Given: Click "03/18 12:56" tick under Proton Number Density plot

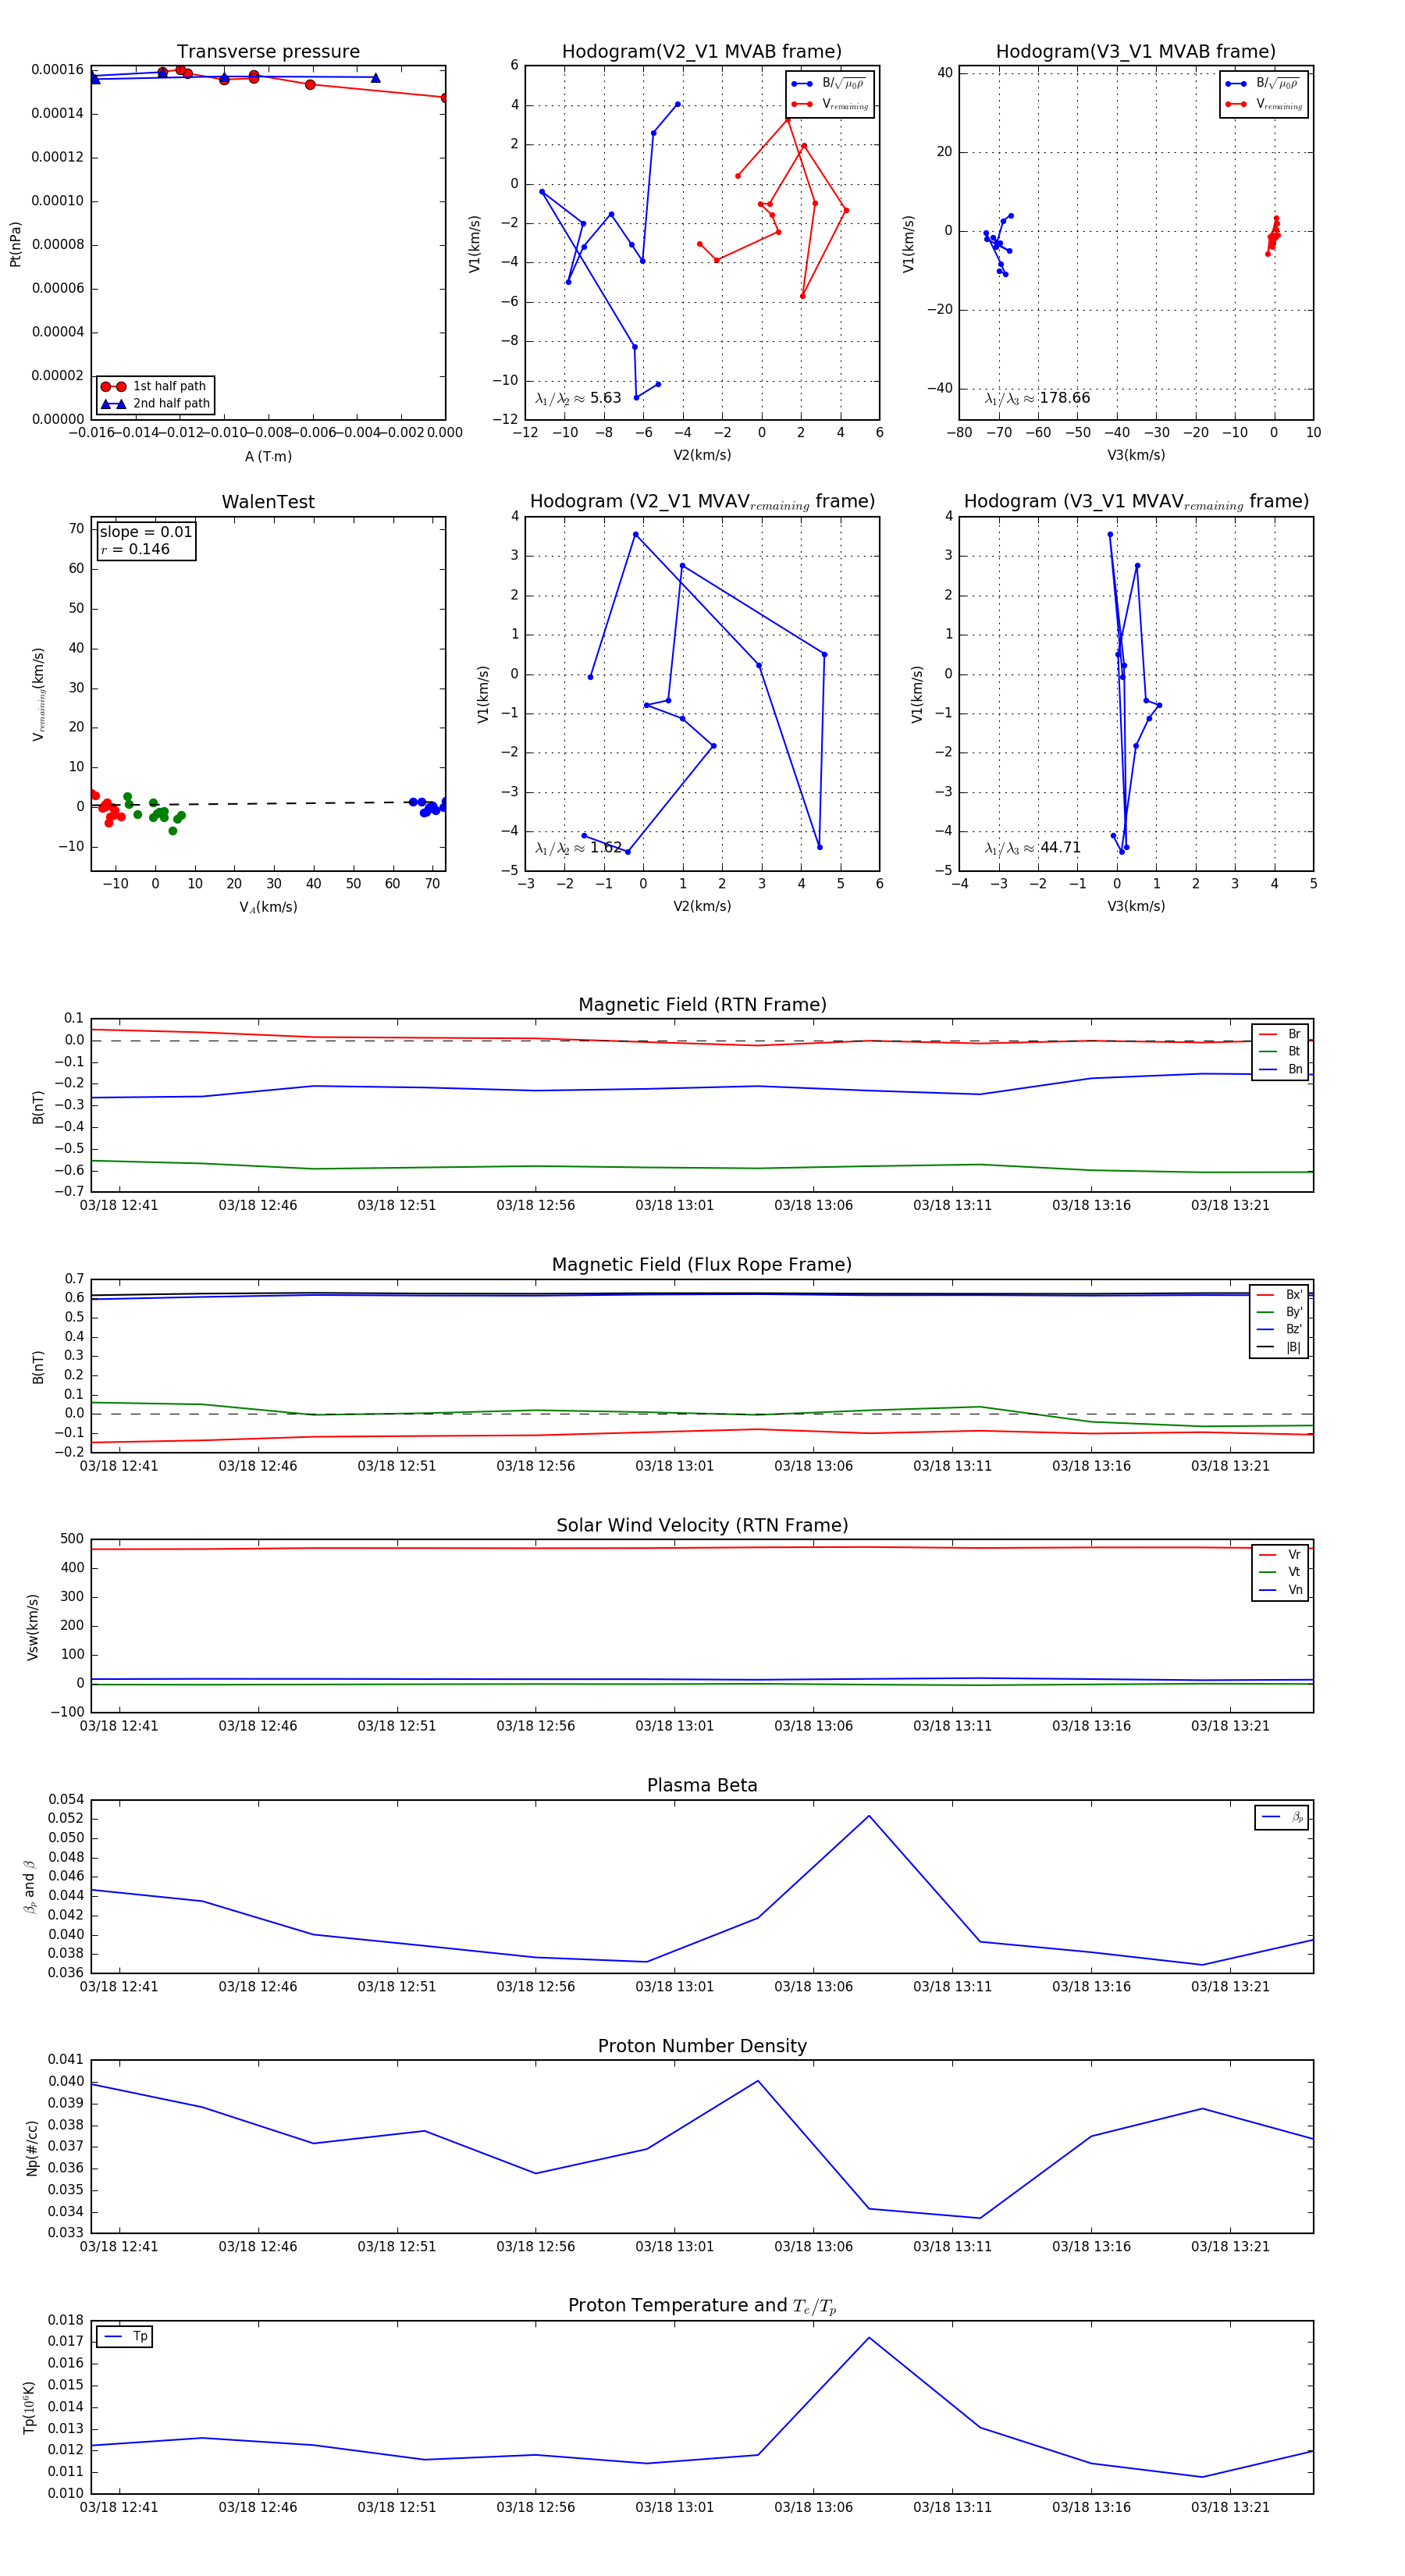Looking at the screenshot, I should (536, 2247).
